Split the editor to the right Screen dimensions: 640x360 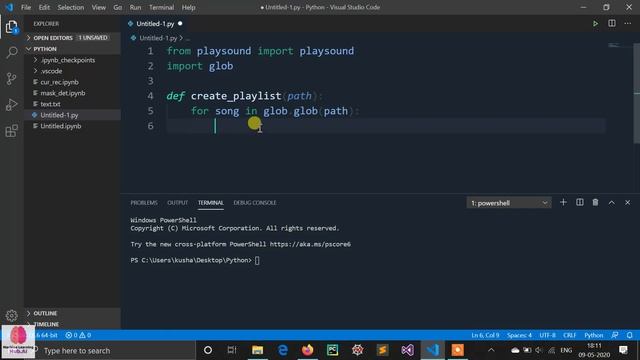pyautogui.click(x=612, y=23)
